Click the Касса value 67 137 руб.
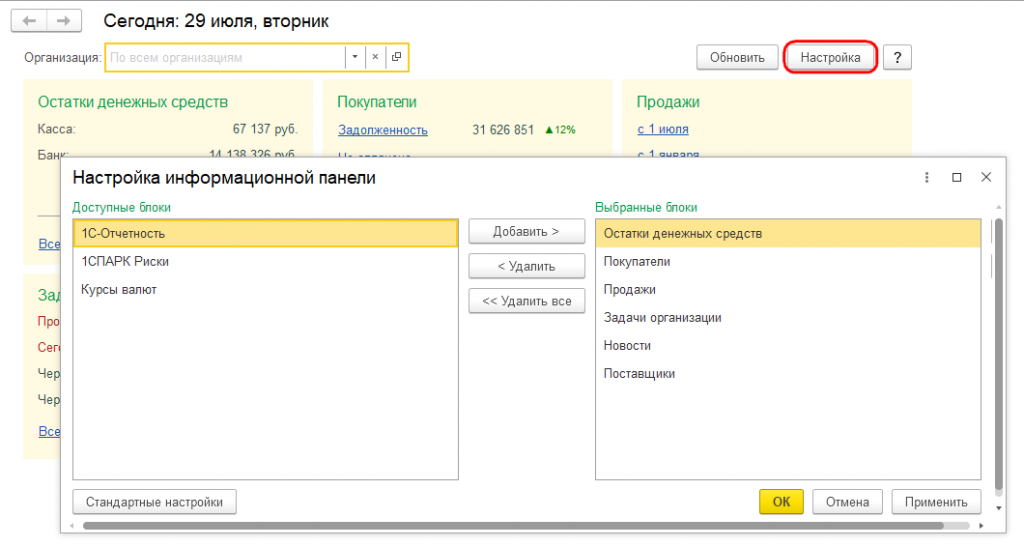 [265, 129]
